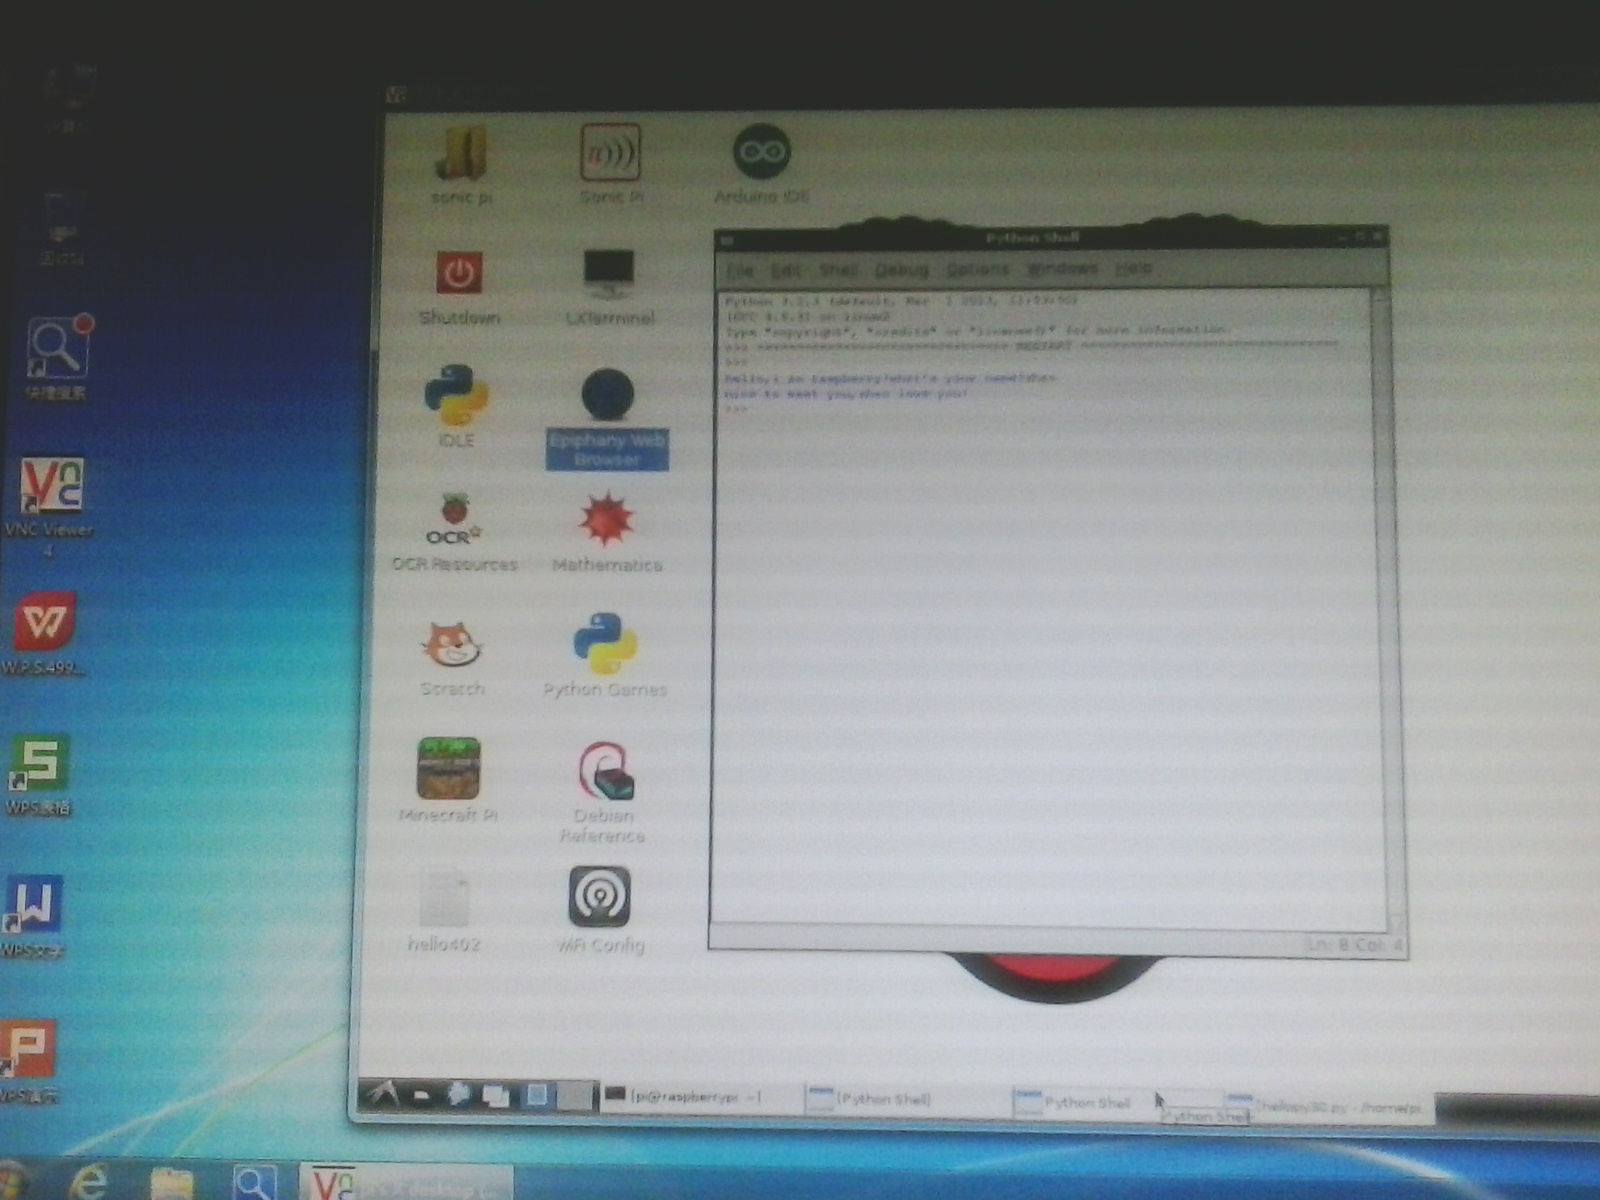1600x1200 pixels.
Task: Open the green WPS spreadsheet shortcut
Action: 38,763
